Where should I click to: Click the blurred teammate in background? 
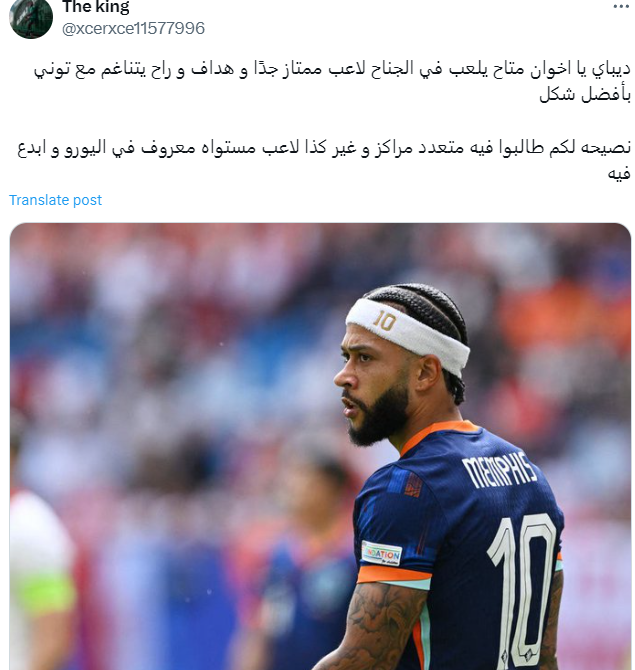coord(308,555)
